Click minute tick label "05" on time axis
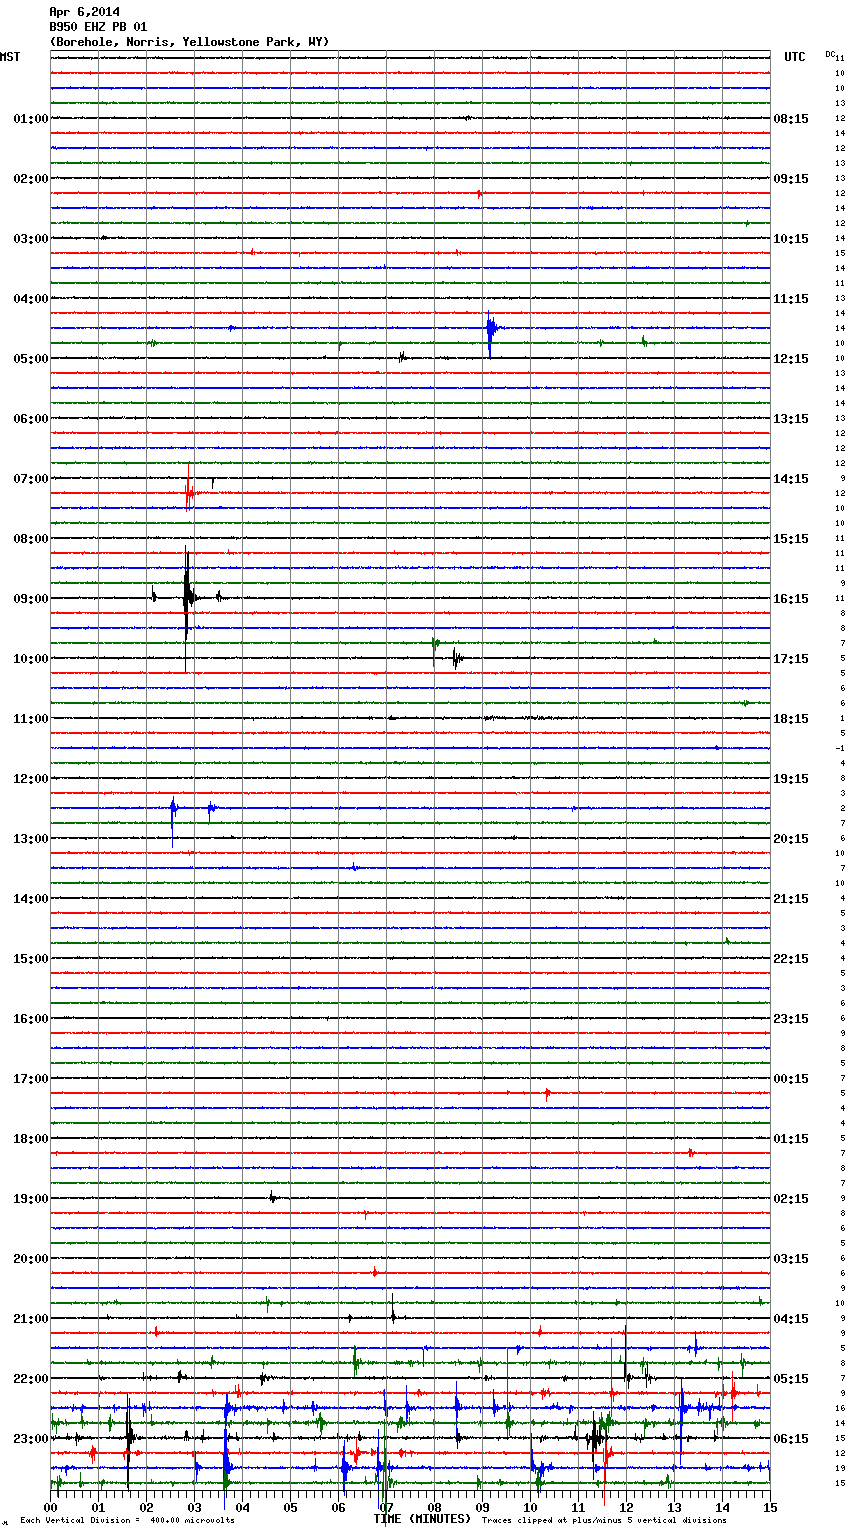The width and height of the screenshot is (850, 1534). [x=290, y=1507]
